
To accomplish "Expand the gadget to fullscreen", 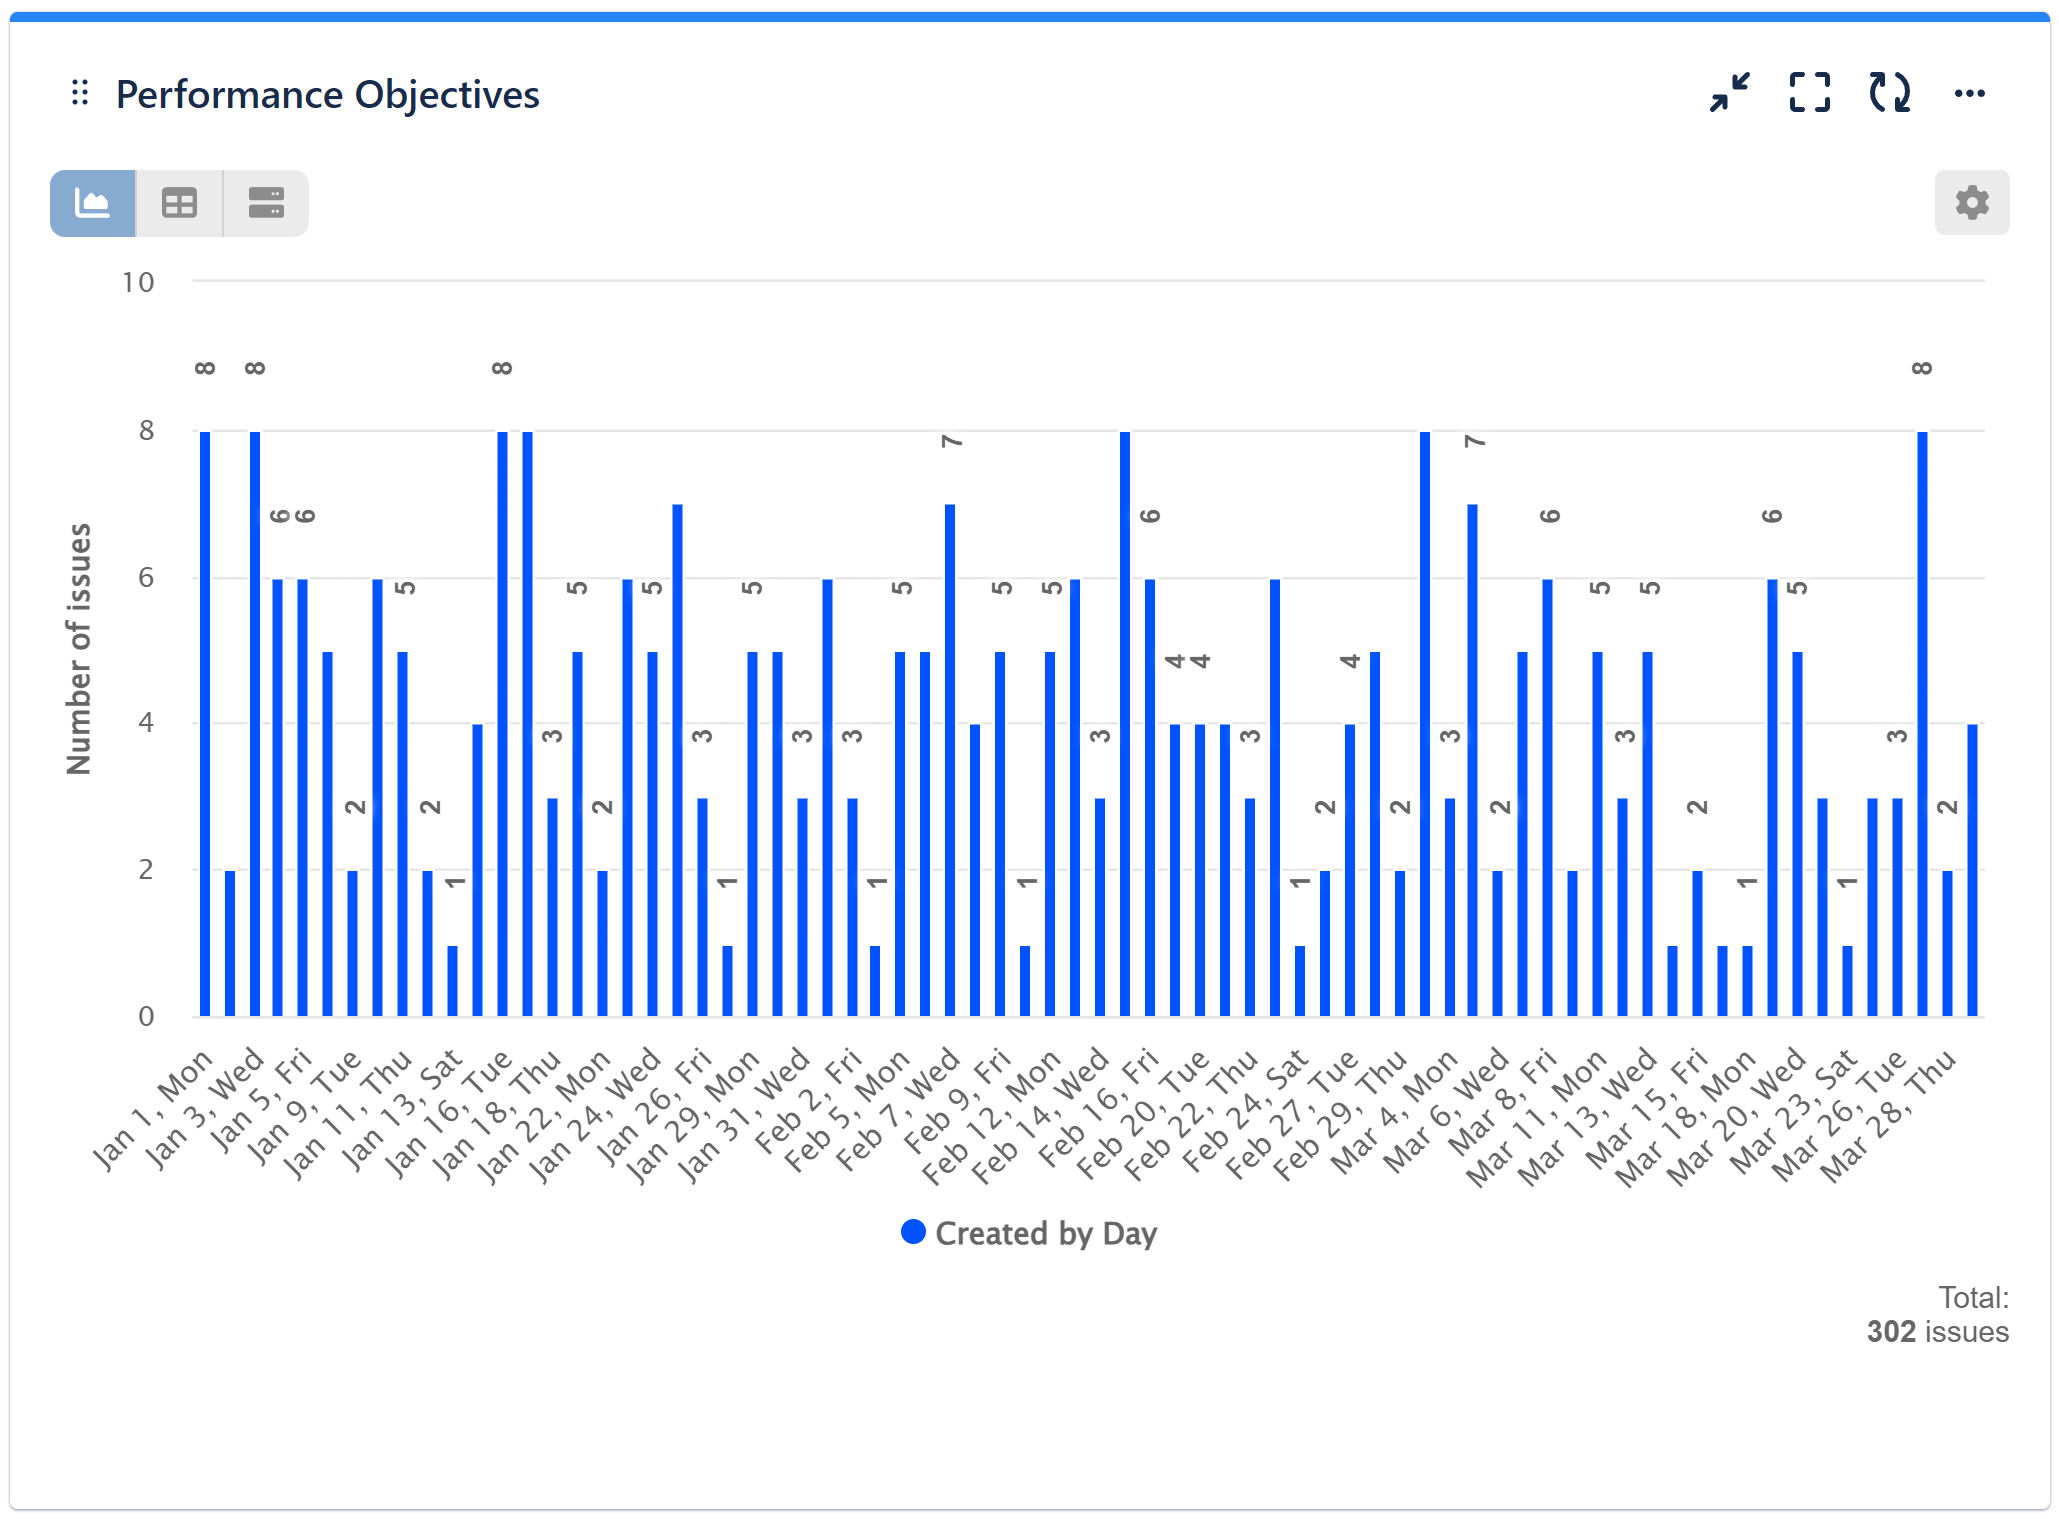I will [x=1810, y=93].
